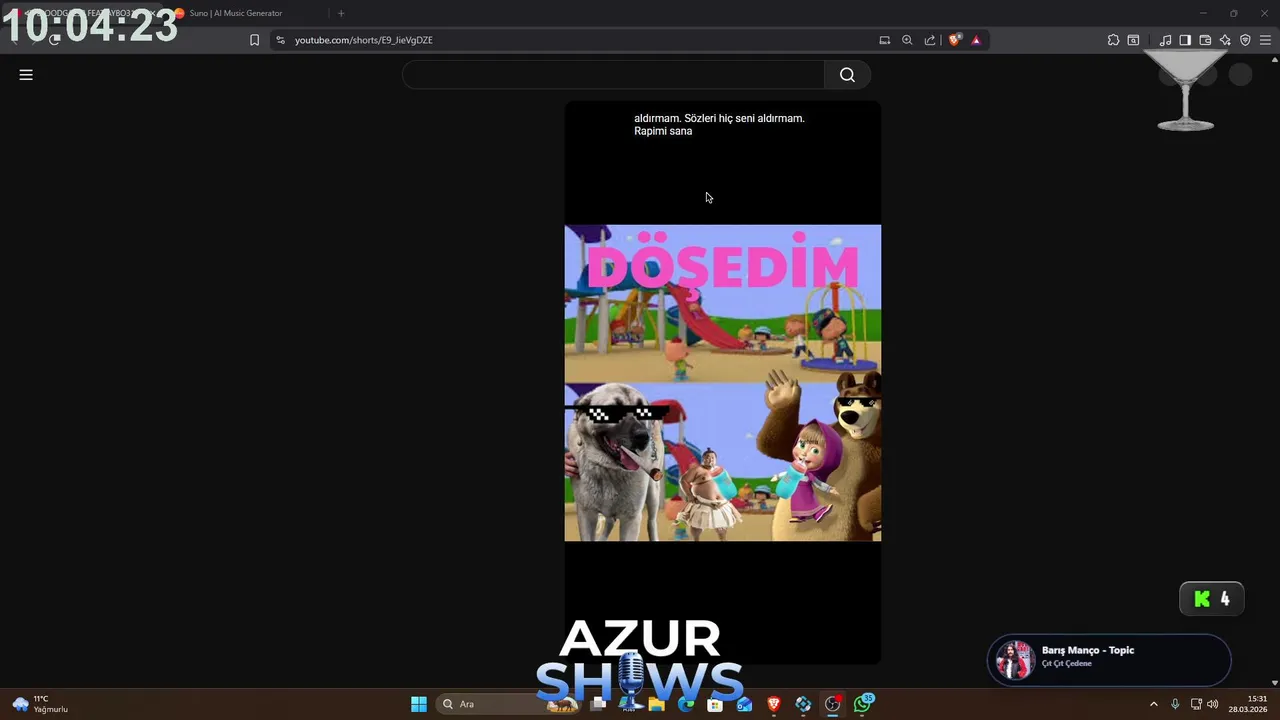The width and height of the screenshot is (1280, 720).
Task: Open the blue hexagon taskbar app
Action: coord(803,704)
